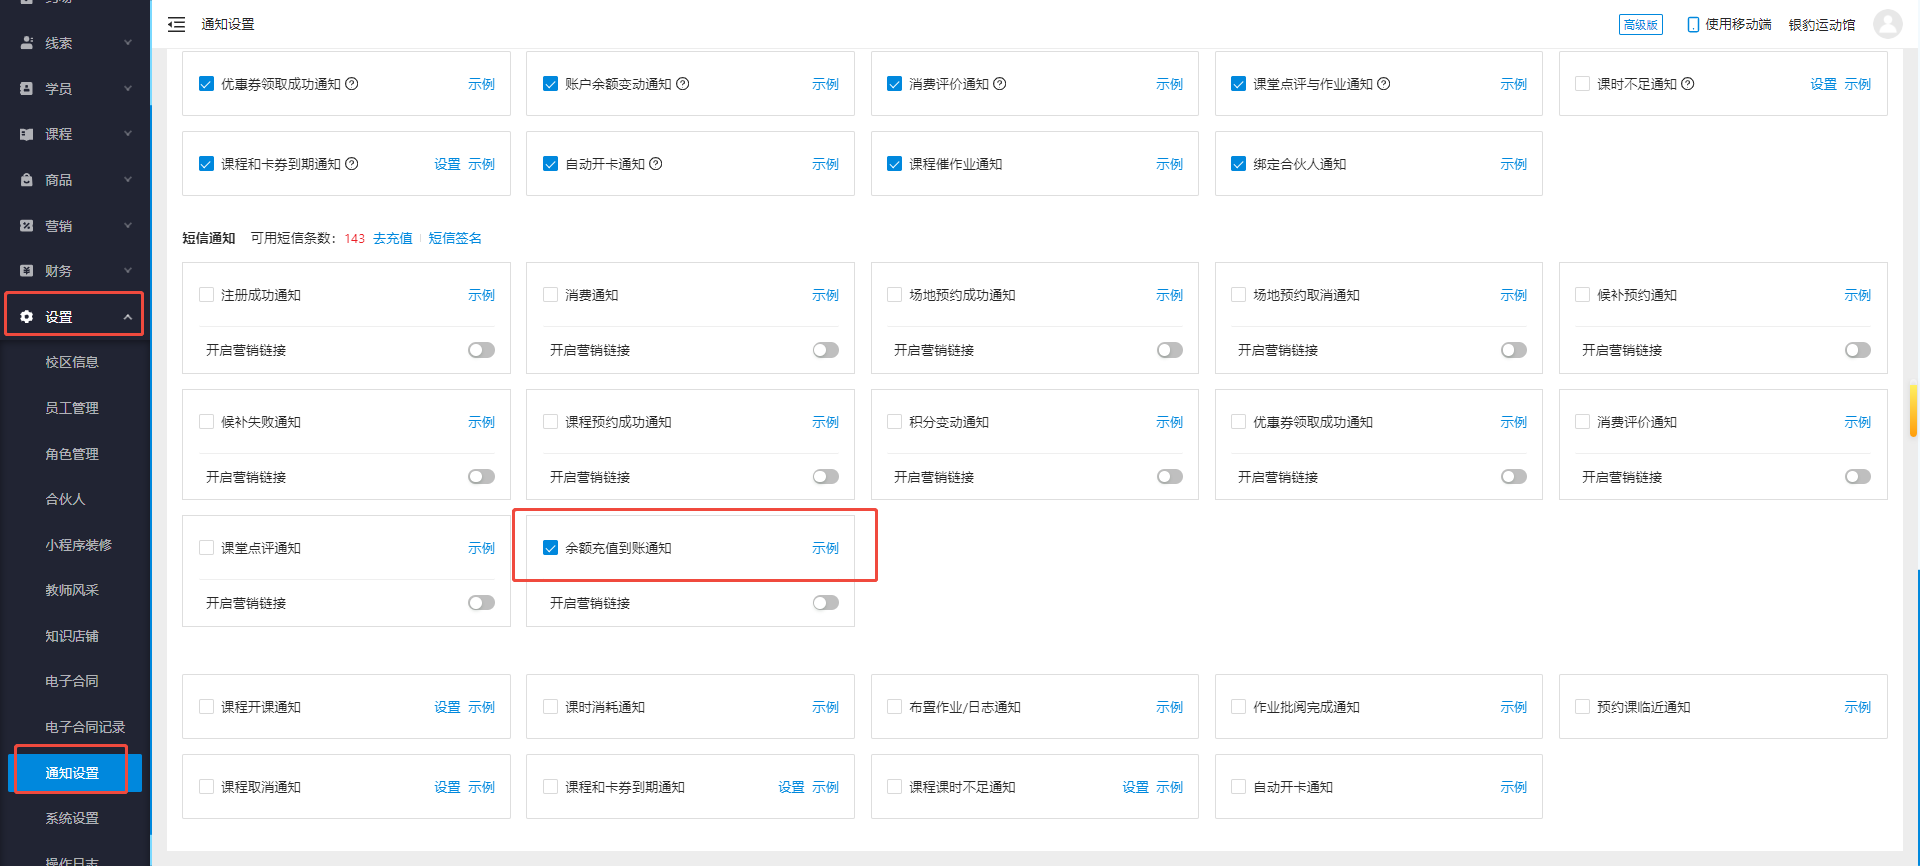The image size is (1920, 866).
Task: Click the 银豹运动馆 account name
Action: [1822, 25]
